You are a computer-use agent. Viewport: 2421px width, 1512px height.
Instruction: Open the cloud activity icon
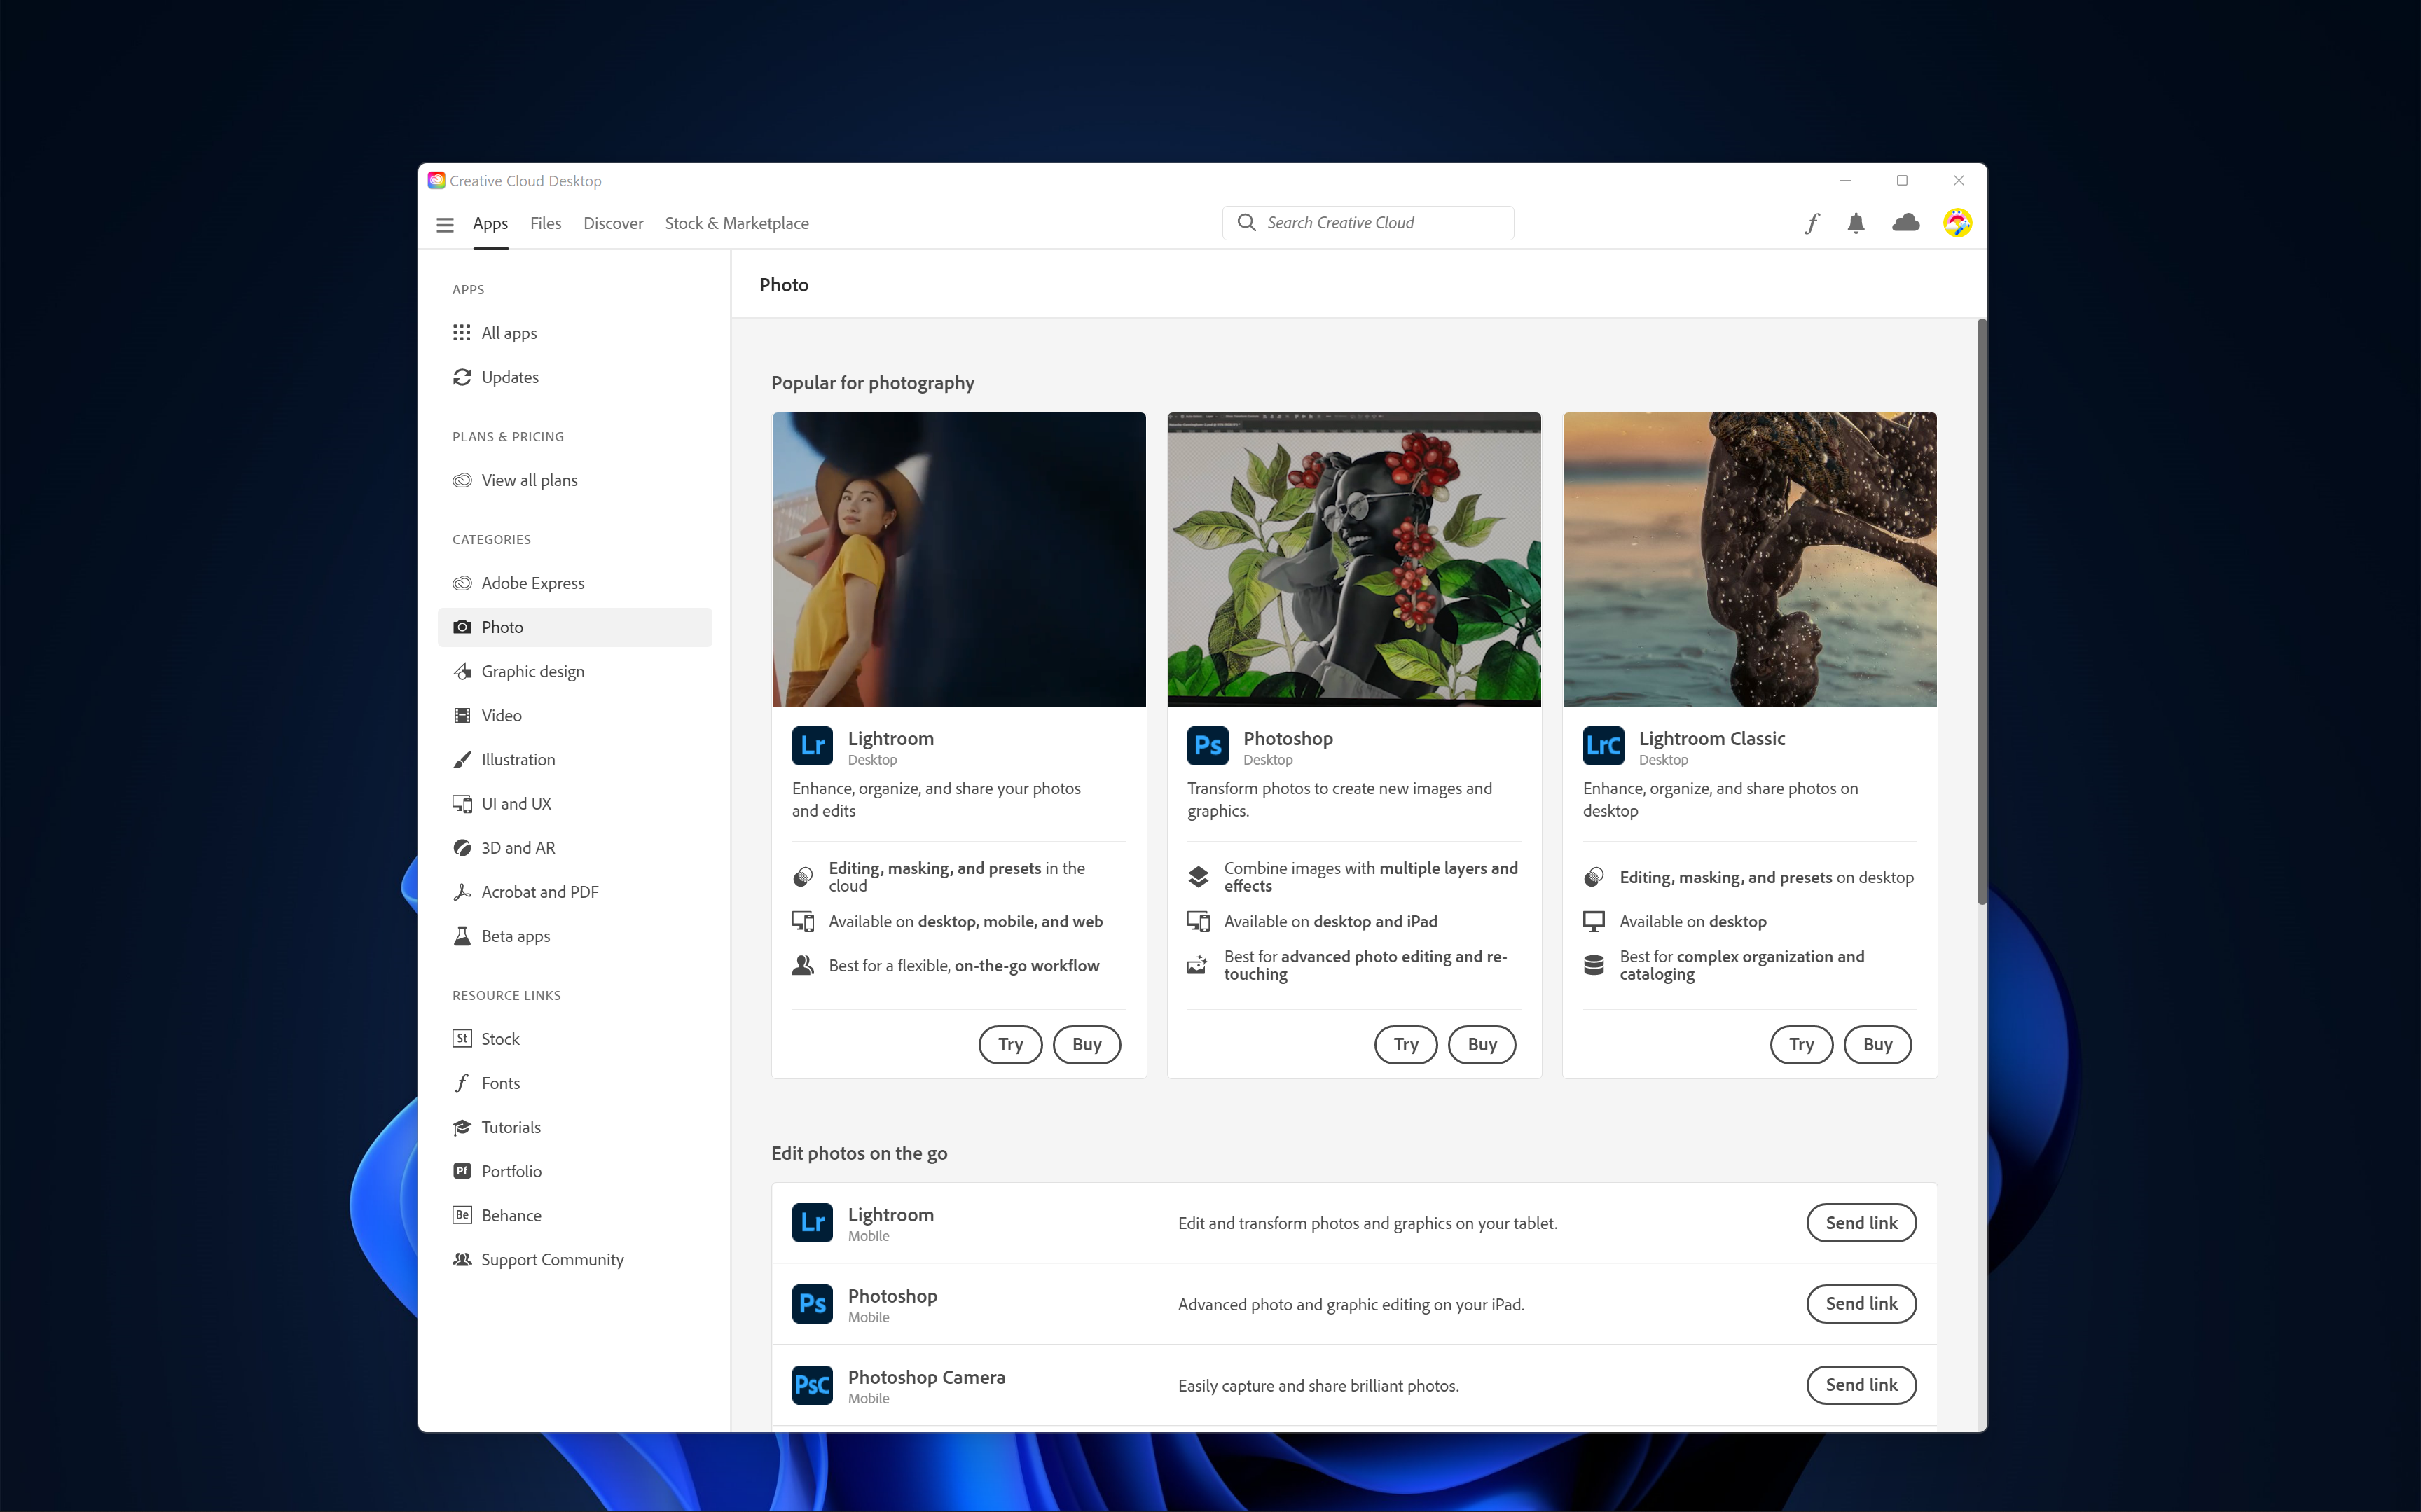(x=1905, y=223)
